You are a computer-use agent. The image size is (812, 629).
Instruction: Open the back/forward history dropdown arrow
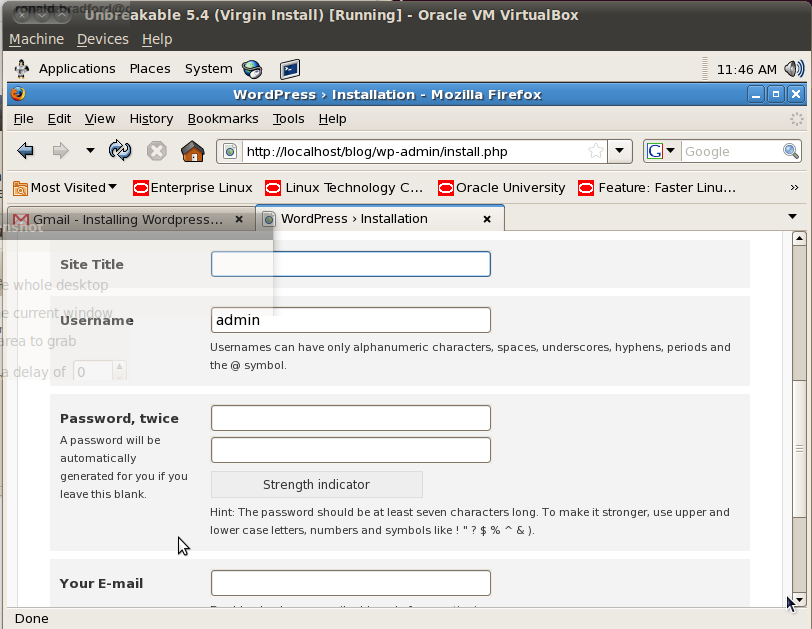click(90, 151)
